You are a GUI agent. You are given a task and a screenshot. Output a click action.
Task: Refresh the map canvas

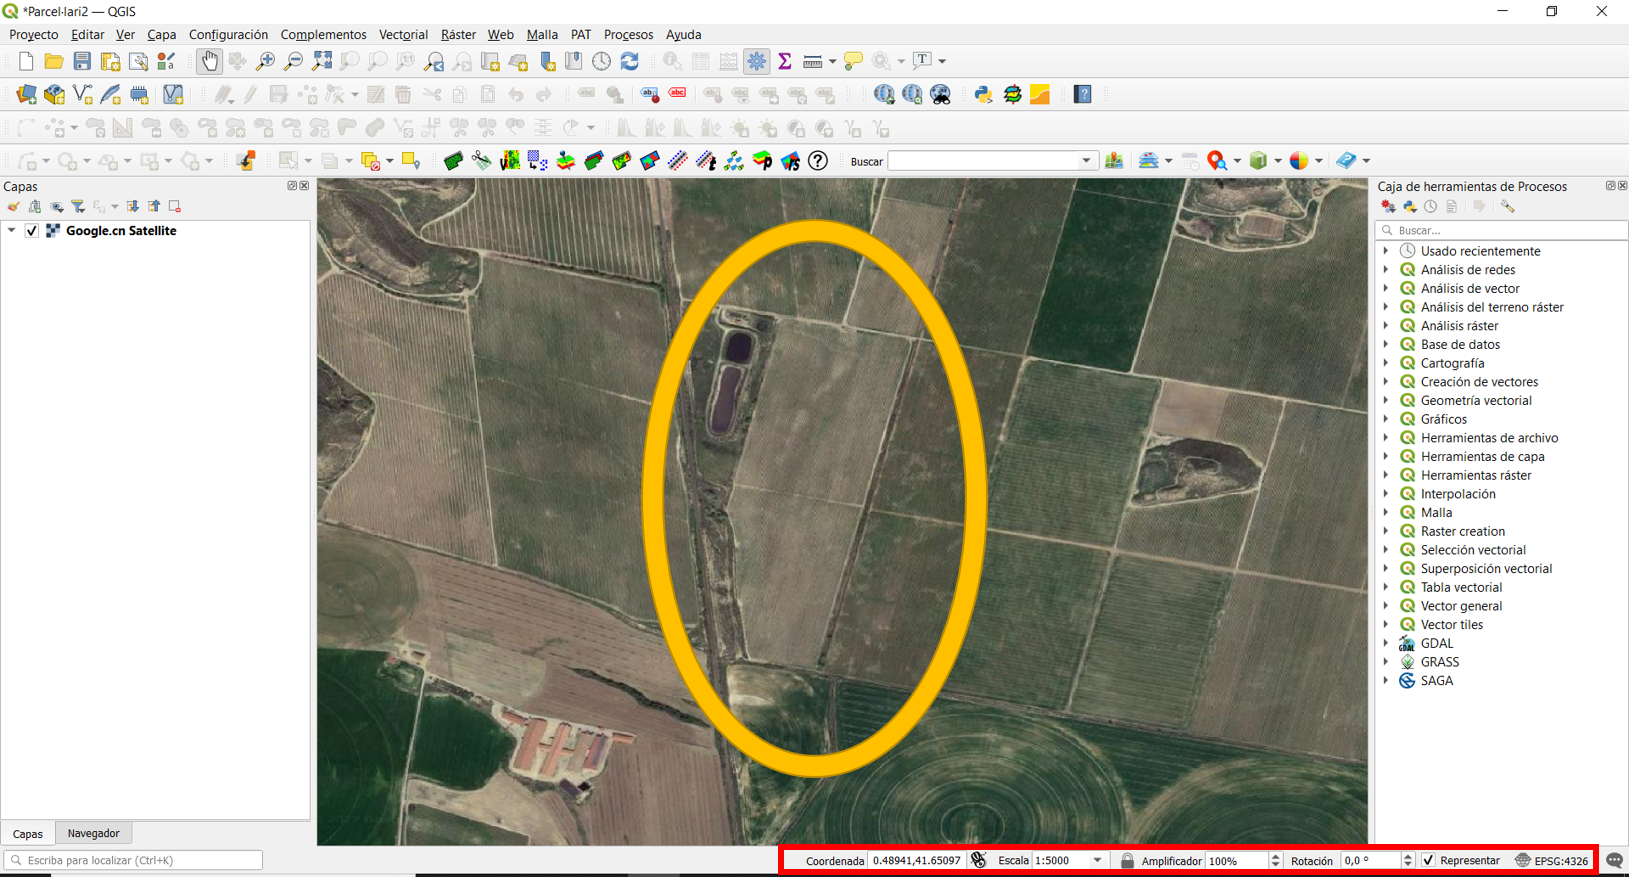tap(629, 61)
